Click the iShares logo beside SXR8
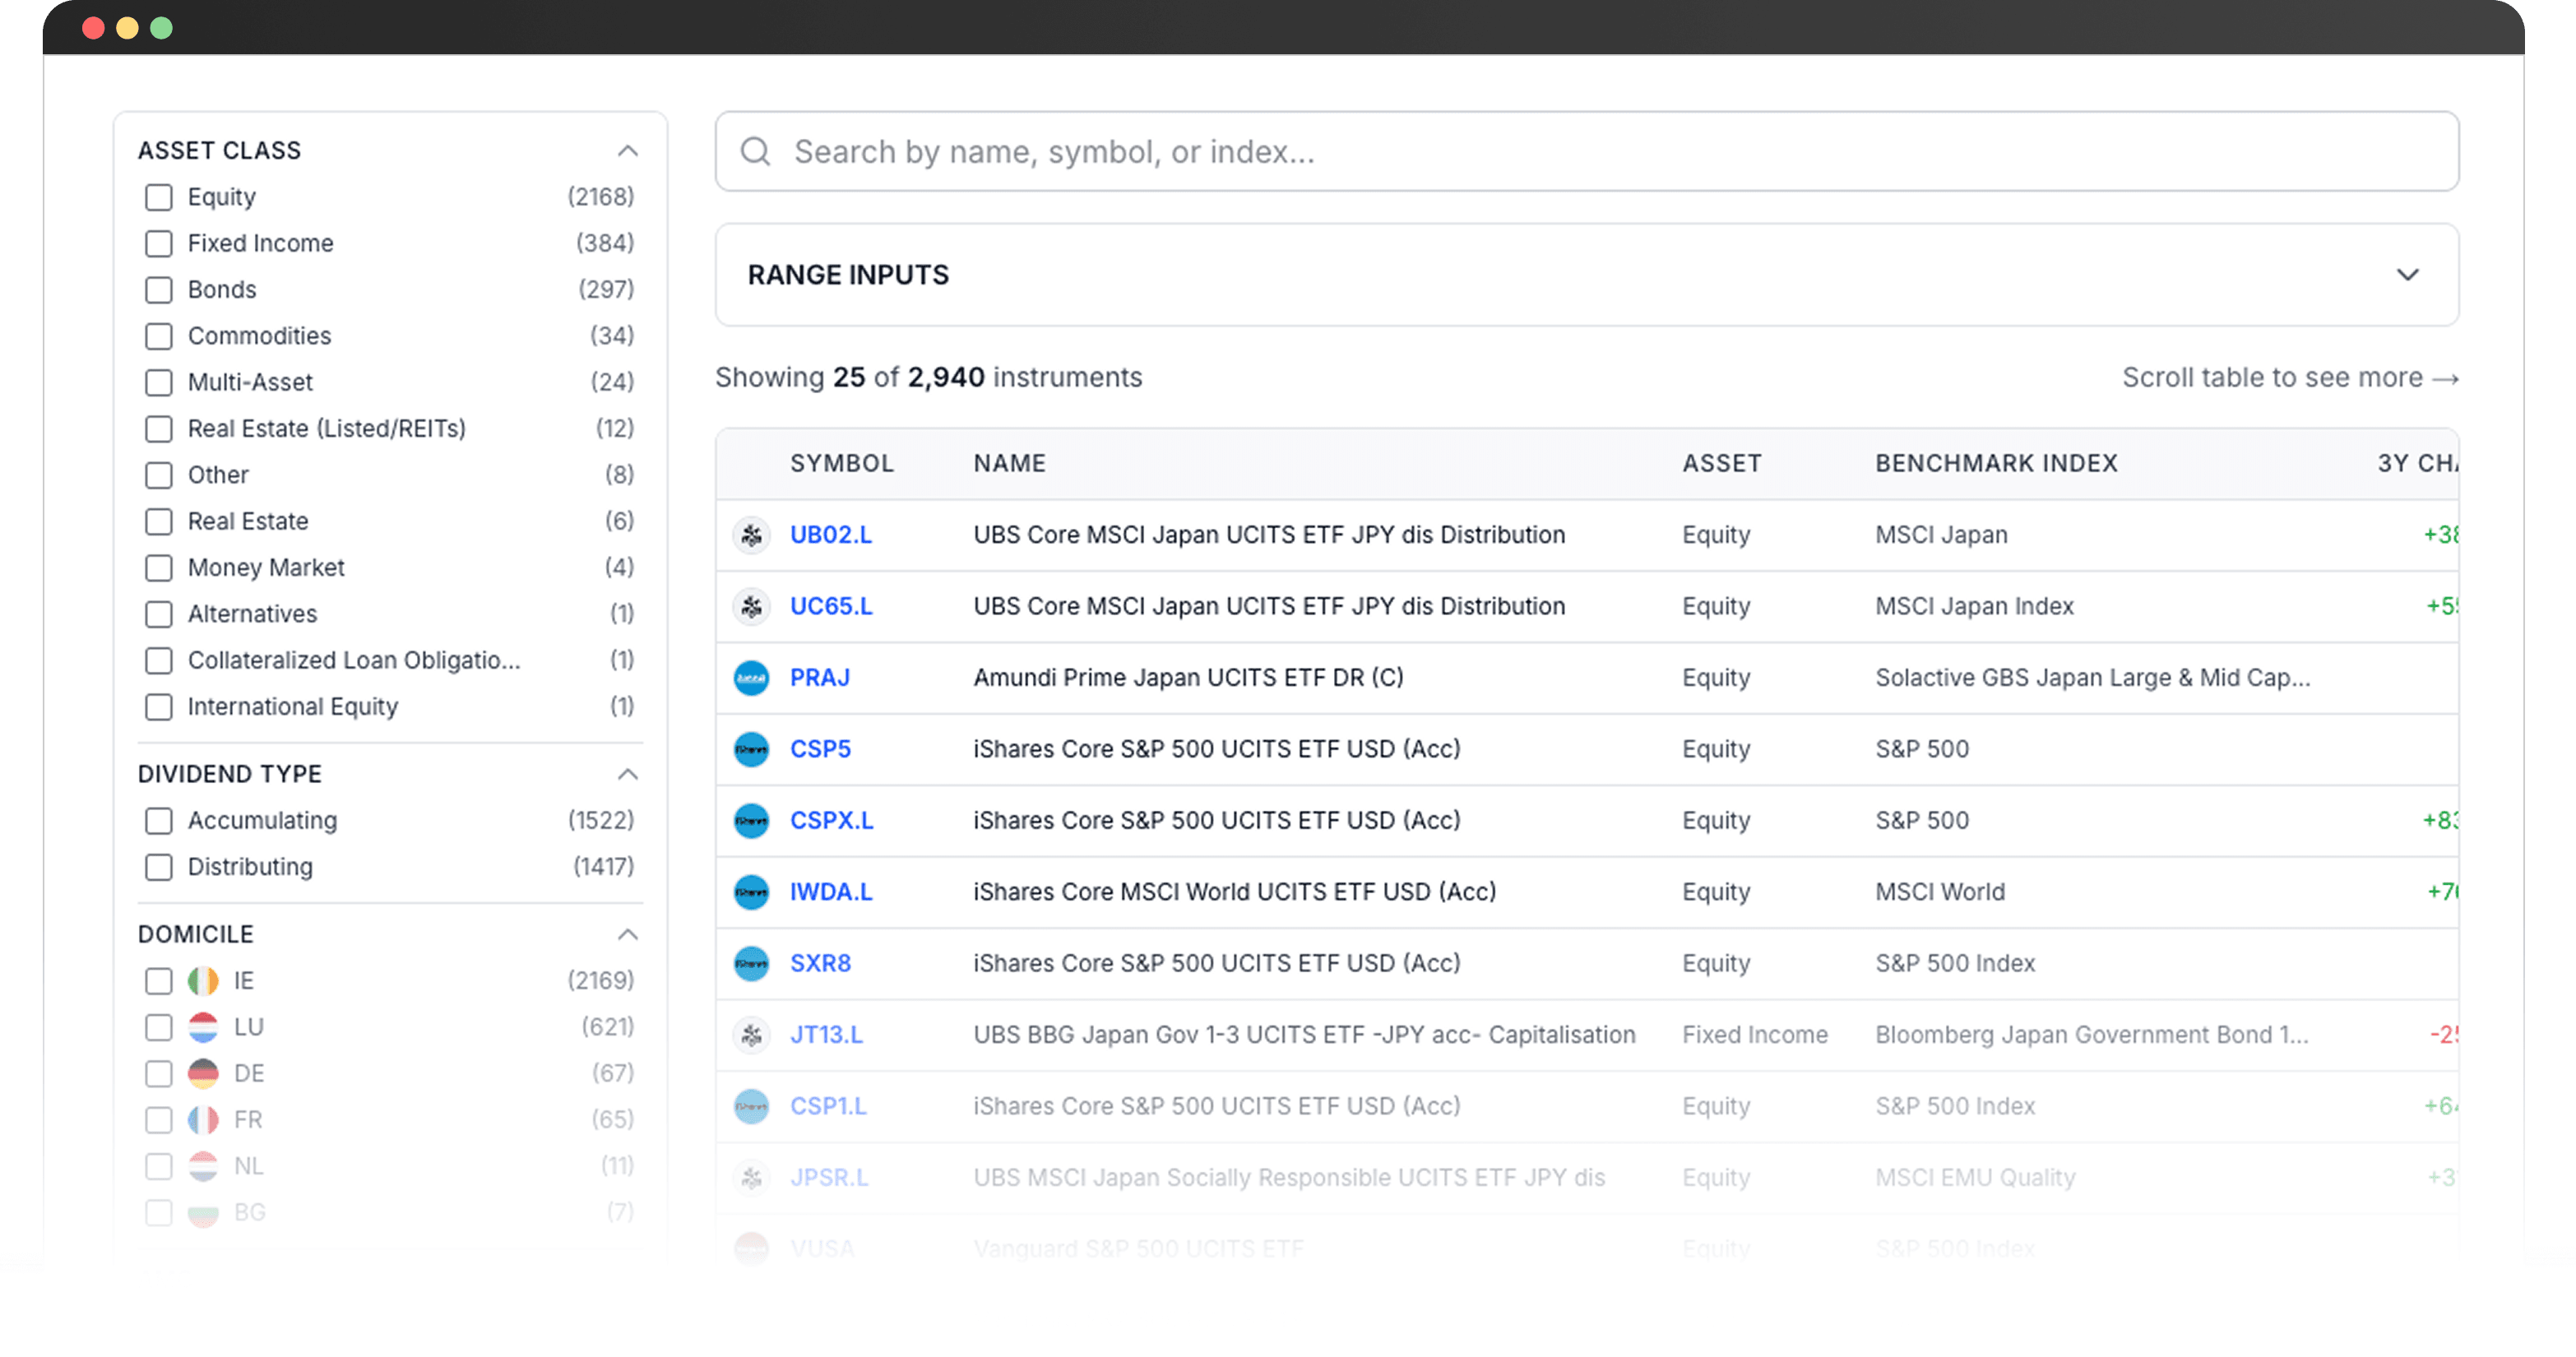 [751, 964]
